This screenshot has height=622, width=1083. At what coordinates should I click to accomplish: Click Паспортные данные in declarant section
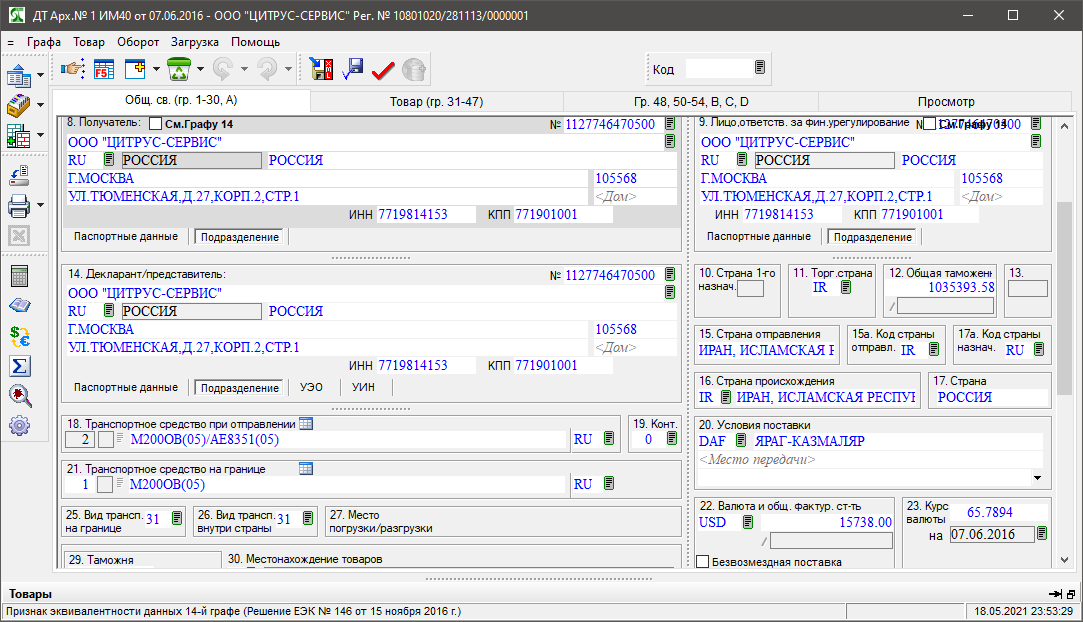point(126,387)
